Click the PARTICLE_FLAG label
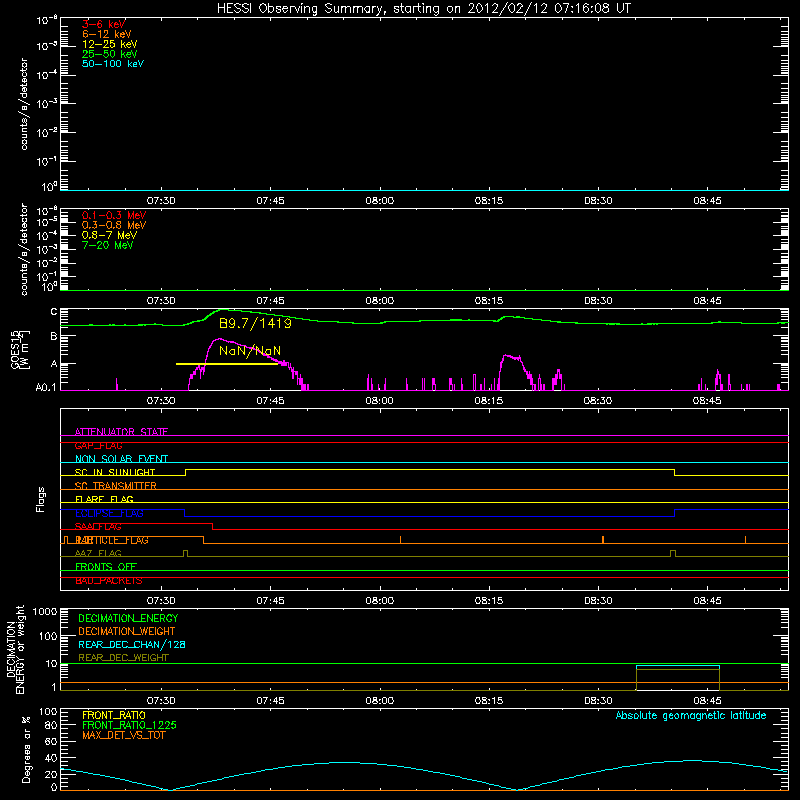Screen dimensions: 800x800 pos(112,540)
